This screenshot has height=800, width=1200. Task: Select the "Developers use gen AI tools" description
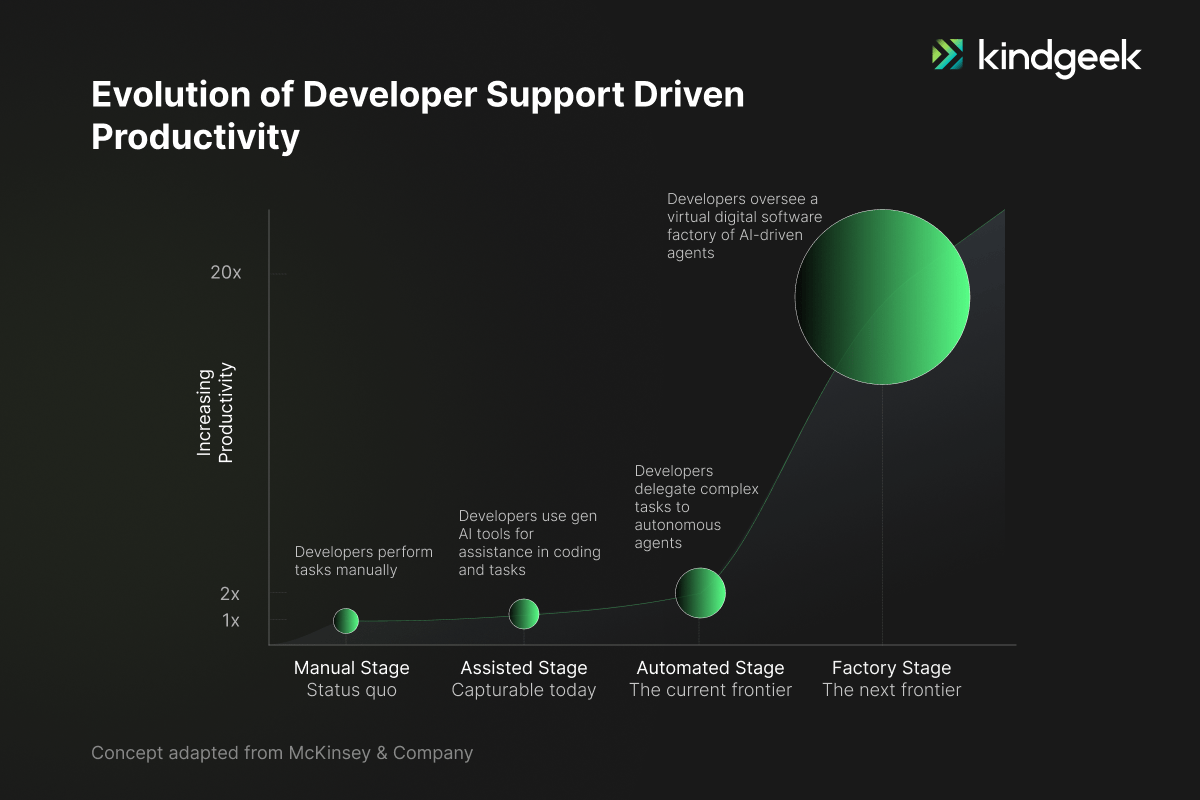(x=527, y=543)
